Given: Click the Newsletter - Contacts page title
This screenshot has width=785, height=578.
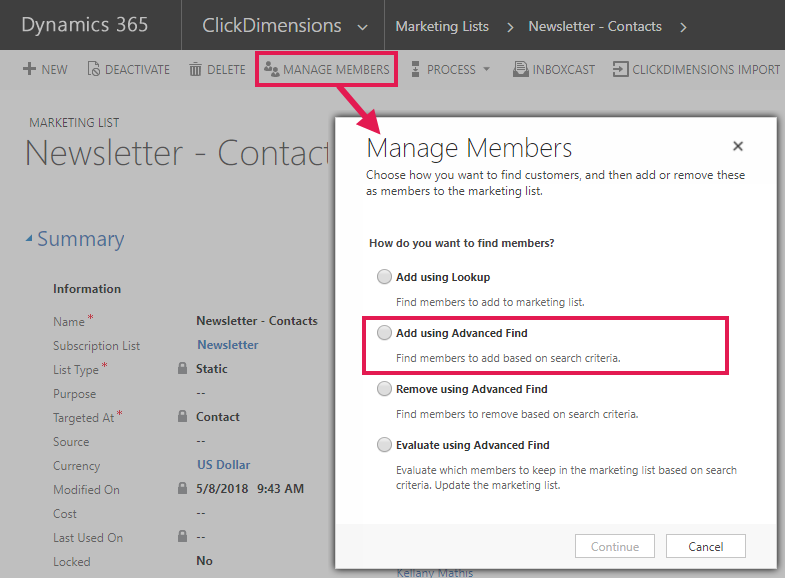Looking at the screenshot, I should [x=177, y=153].
